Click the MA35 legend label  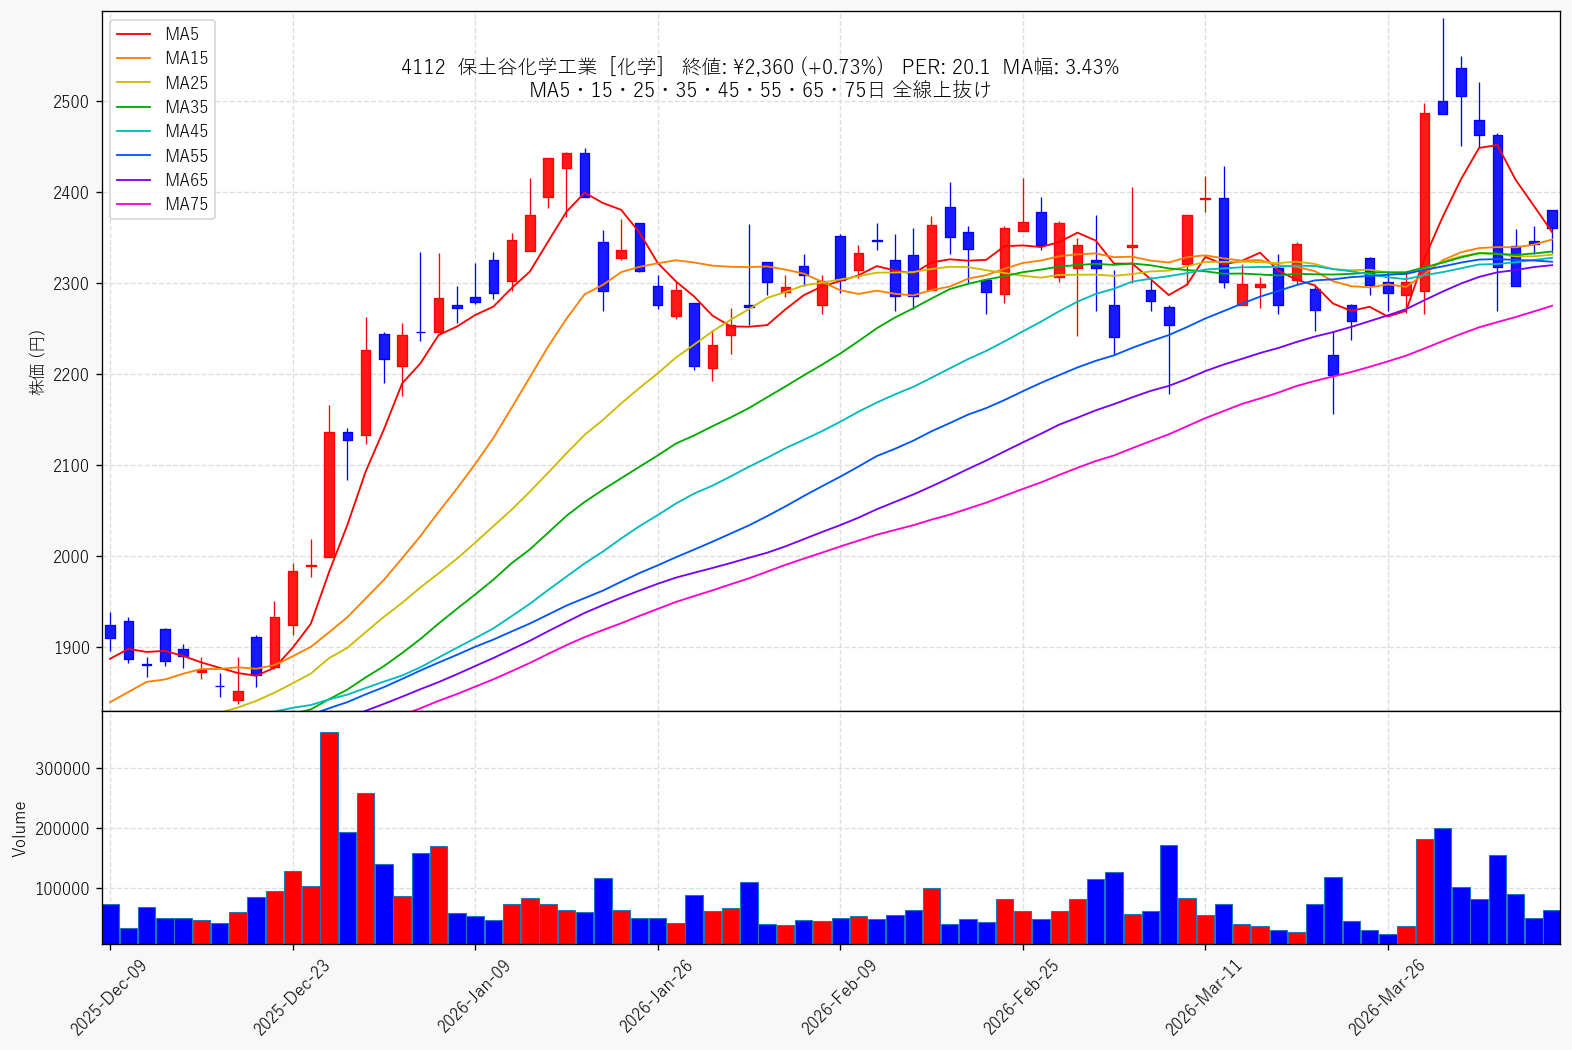pos(186,107)
